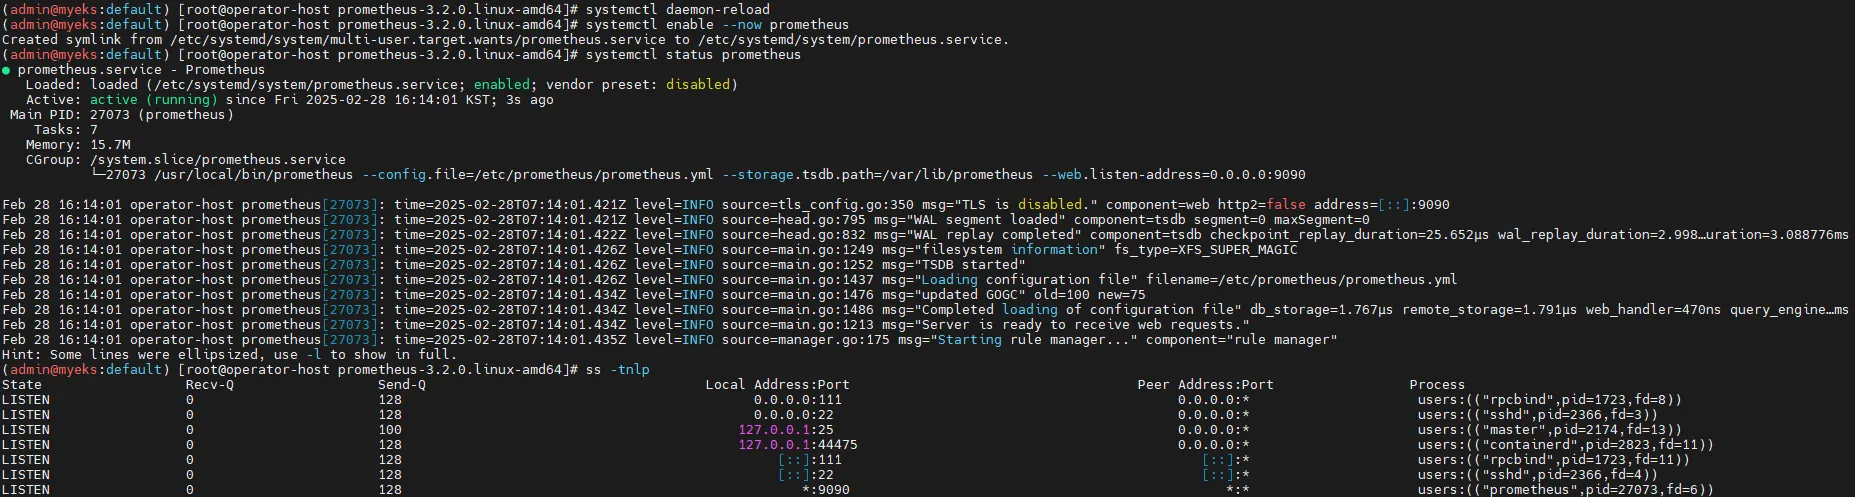Click the green active status dot
The height and width of the screenshot is (497, 1855).
[6, 70]
